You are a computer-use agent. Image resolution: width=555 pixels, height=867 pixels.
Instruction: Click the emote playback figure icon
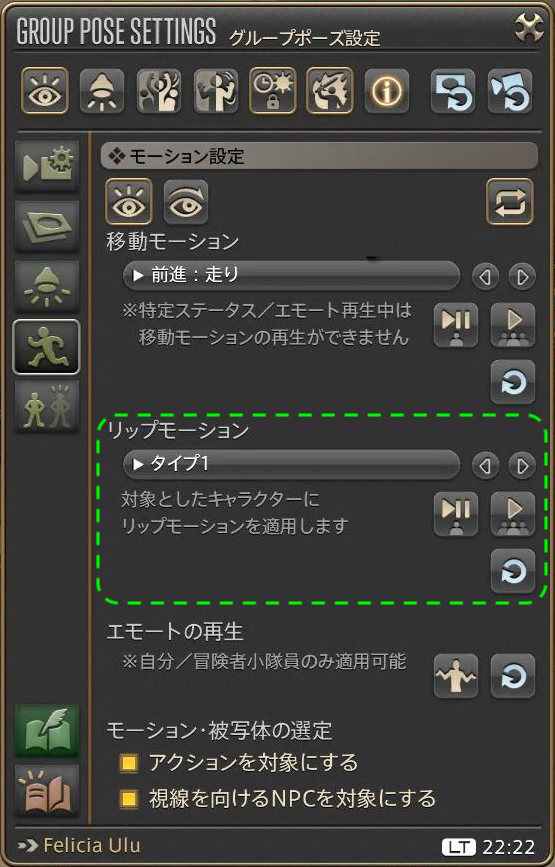455,676
